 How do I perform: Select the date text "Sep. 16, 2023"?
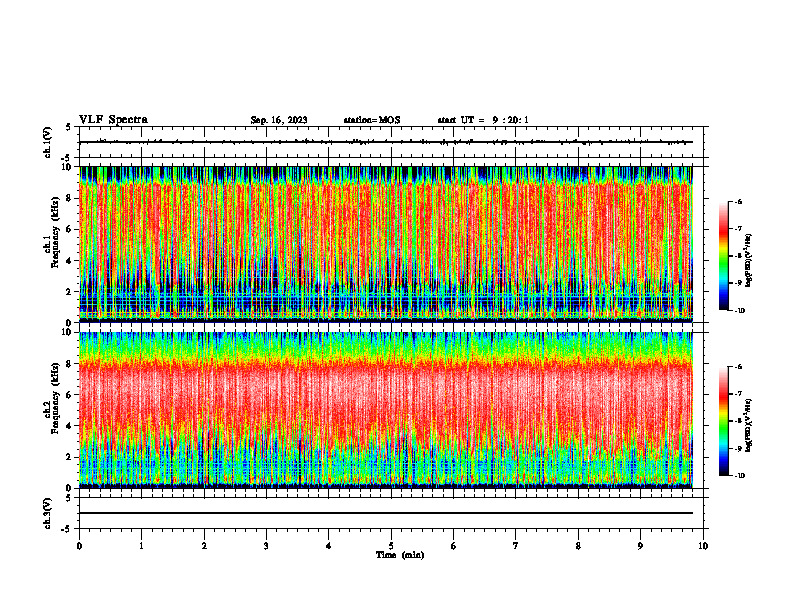(279, 120)
